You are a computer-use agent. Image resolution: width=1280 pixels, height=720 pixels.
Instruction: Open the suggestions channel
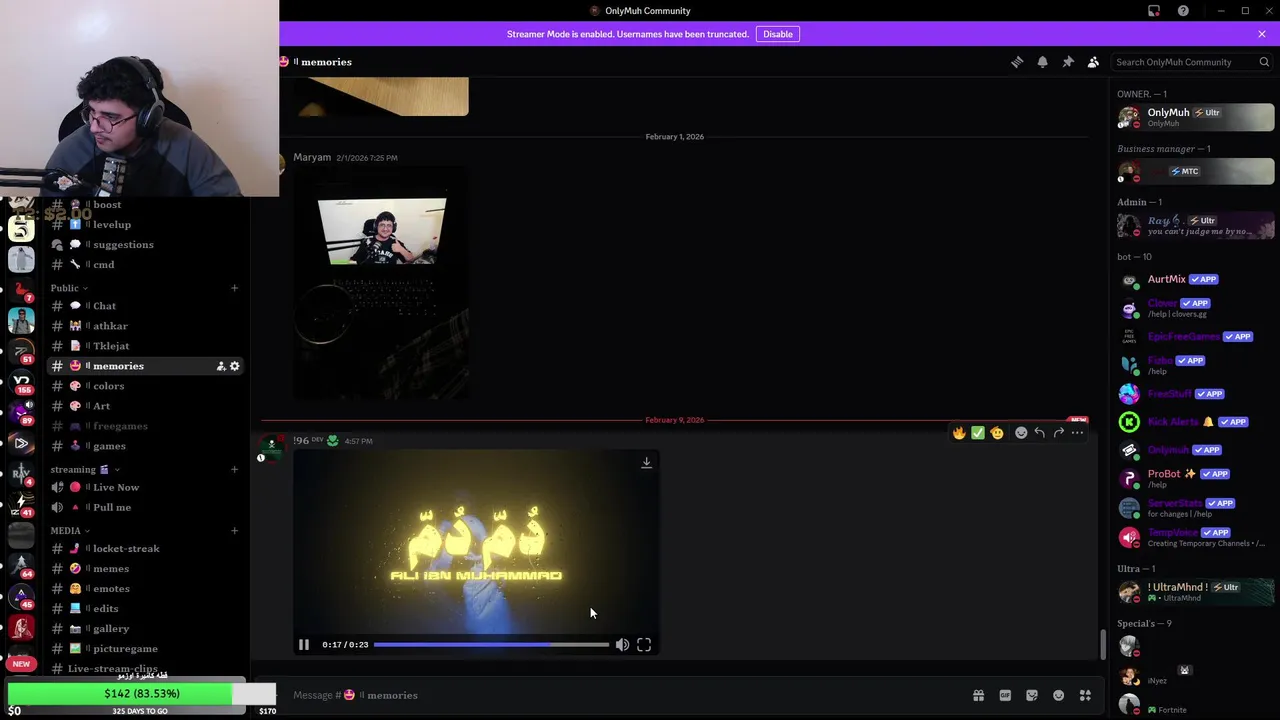[x=145, y=245]
